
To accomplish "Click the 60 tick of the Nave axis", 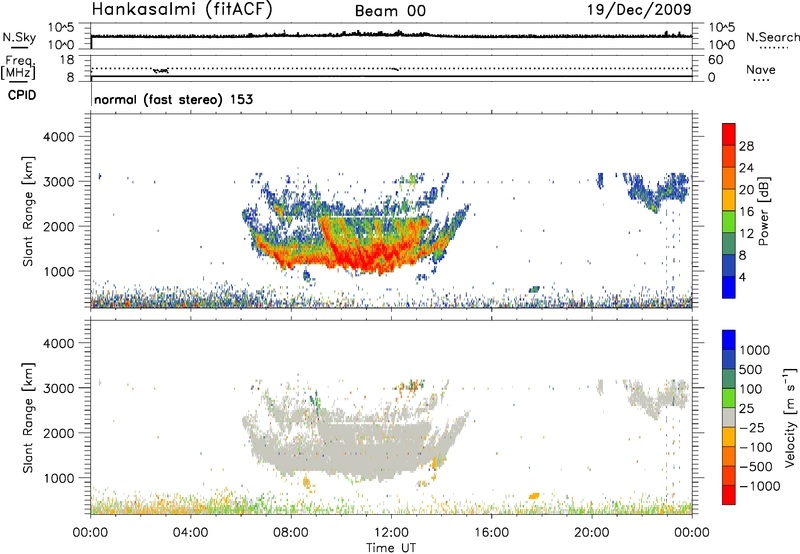I will 715,60.
